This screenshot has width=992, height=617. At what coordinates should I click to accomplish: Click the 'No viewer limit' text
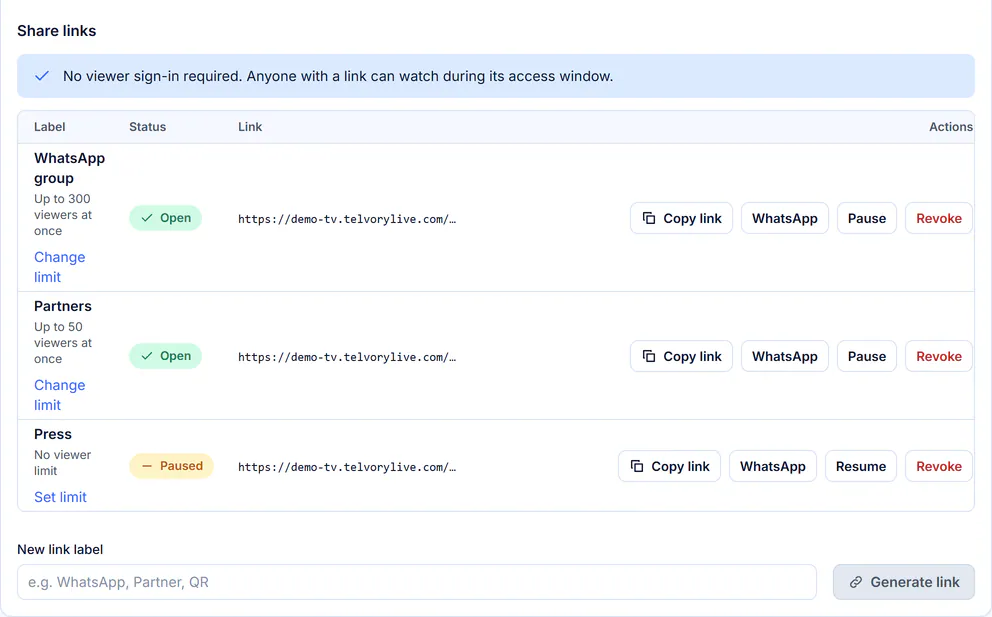coord(62,463)
